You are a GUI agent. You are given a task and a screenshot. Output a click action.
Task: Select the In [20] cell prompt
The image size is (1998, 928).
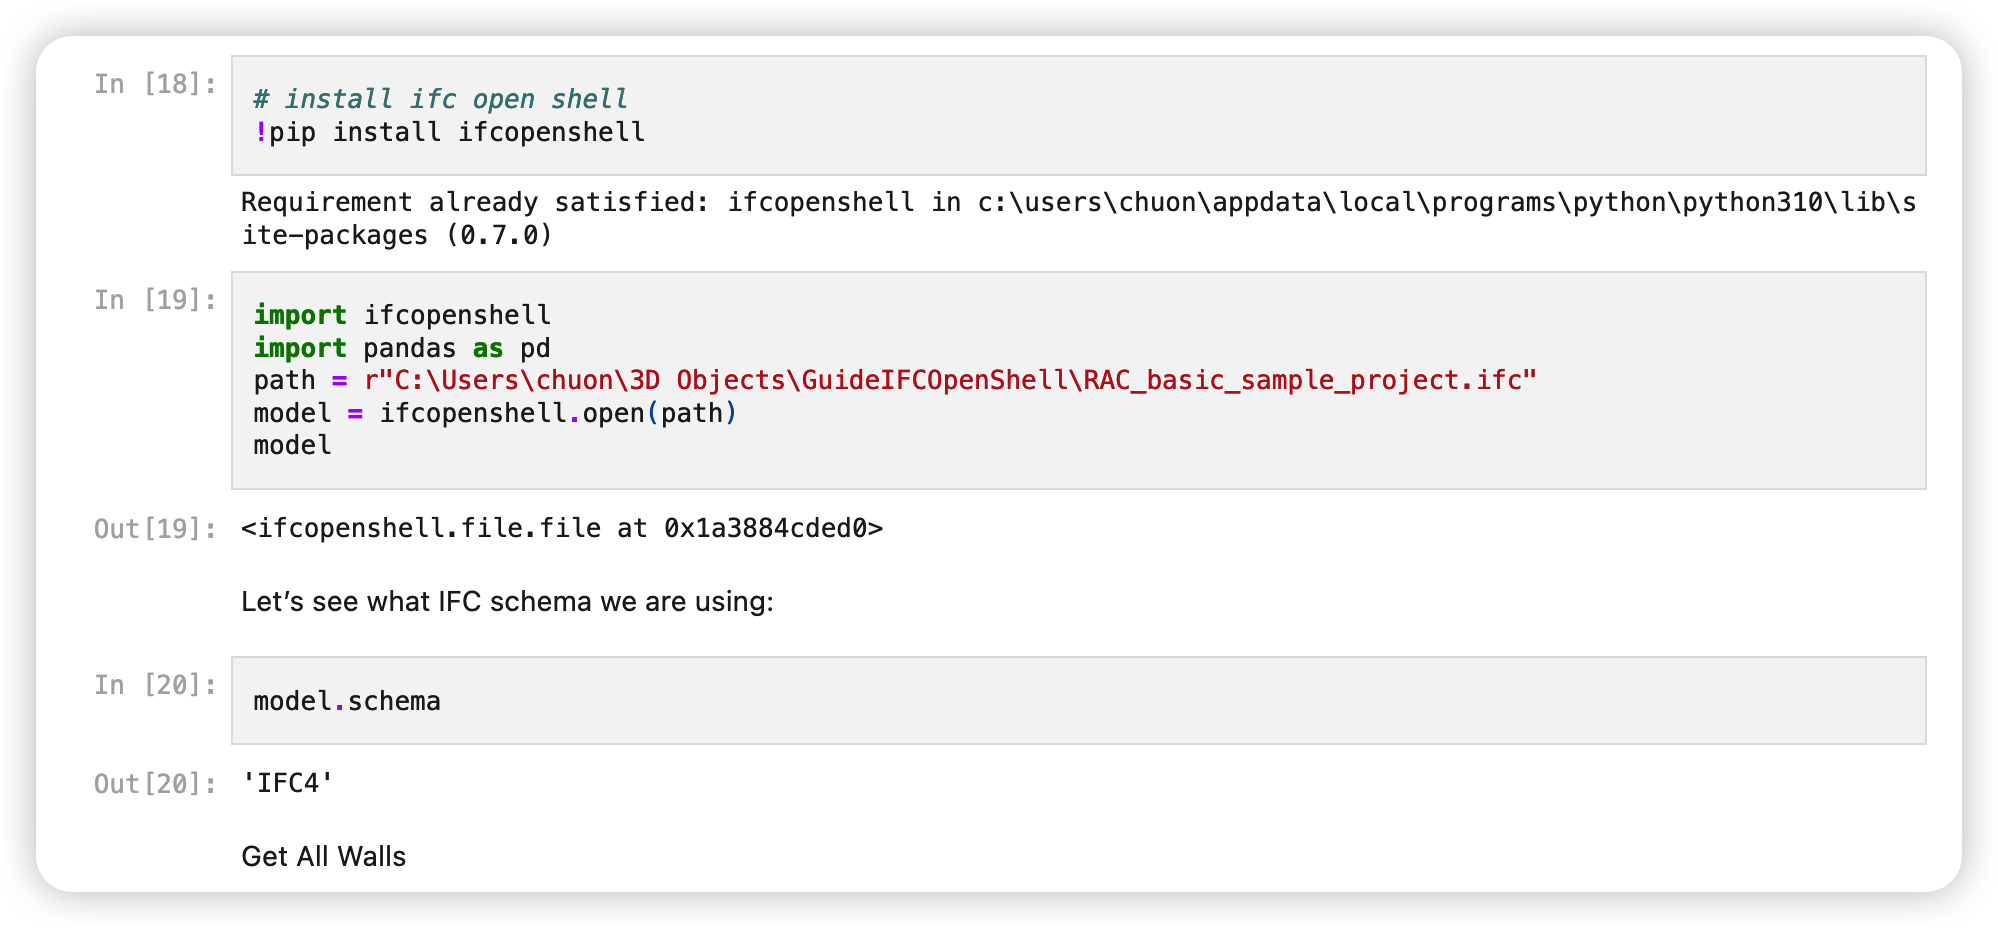[x=155, y=685]
